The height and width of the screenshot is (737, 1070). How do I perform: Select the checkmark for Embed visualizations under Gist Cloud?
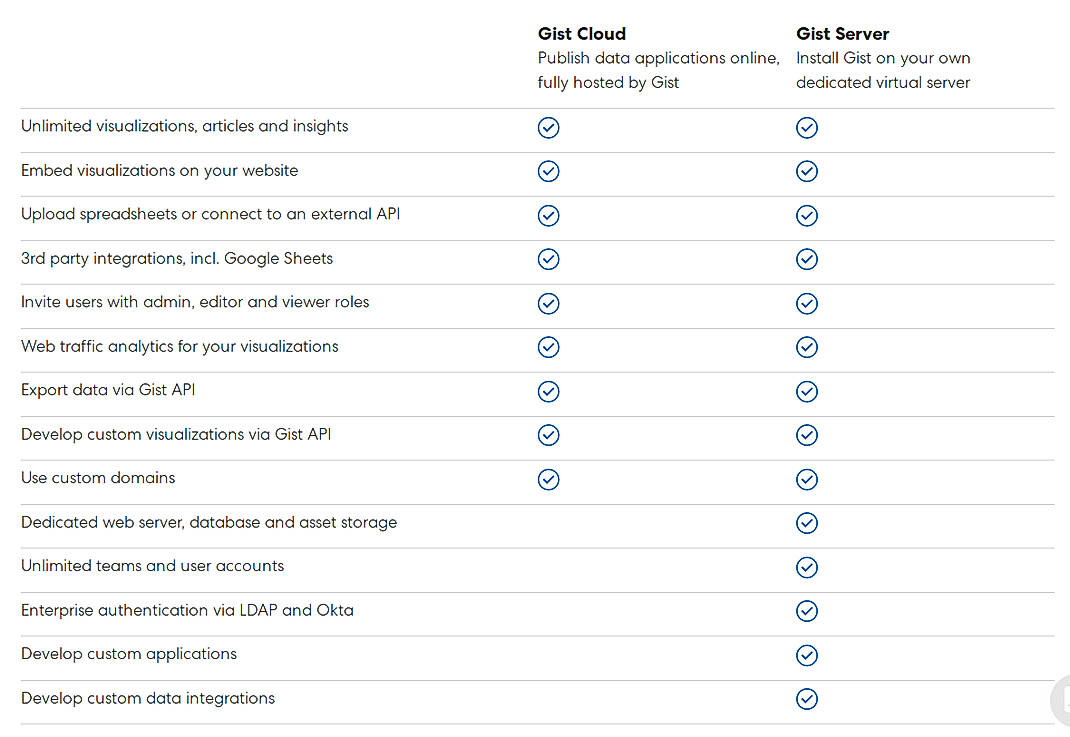coord(548,171)
